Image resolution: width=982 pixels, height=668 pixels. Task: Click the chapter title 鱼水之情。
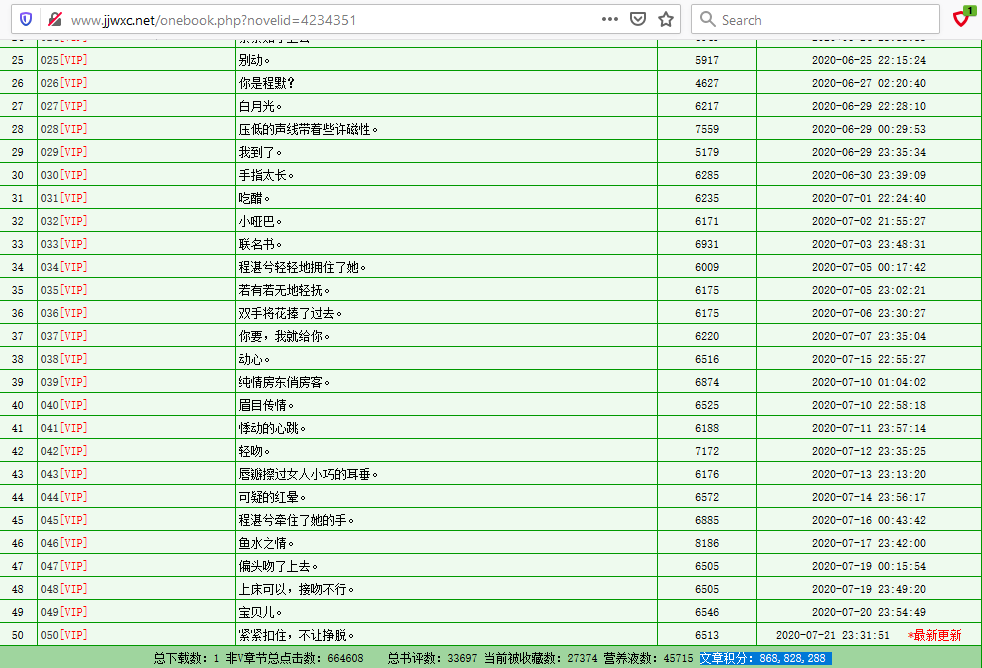pyautogui.click(x=266, y=543)
